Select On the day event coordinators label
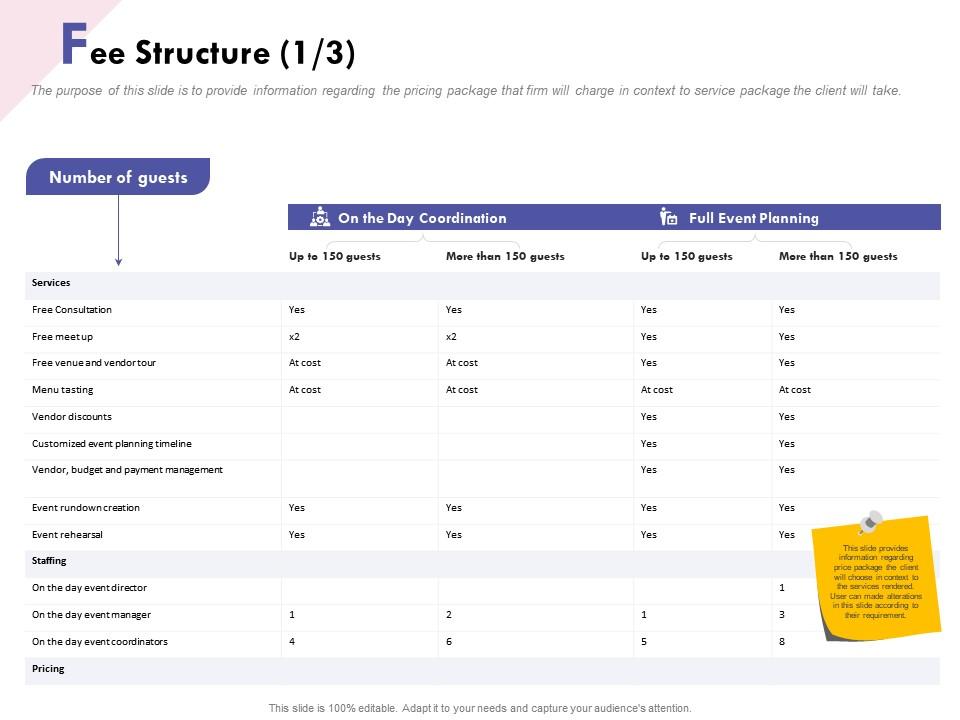Viewport: 960px width, 720px height. tap(100, 642)
